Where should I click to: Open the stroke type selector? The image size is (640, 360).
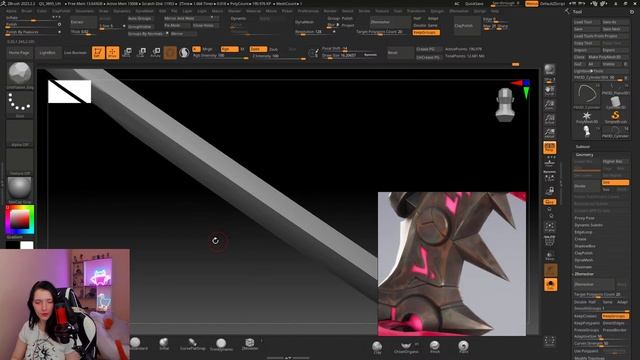click(20, 104)
